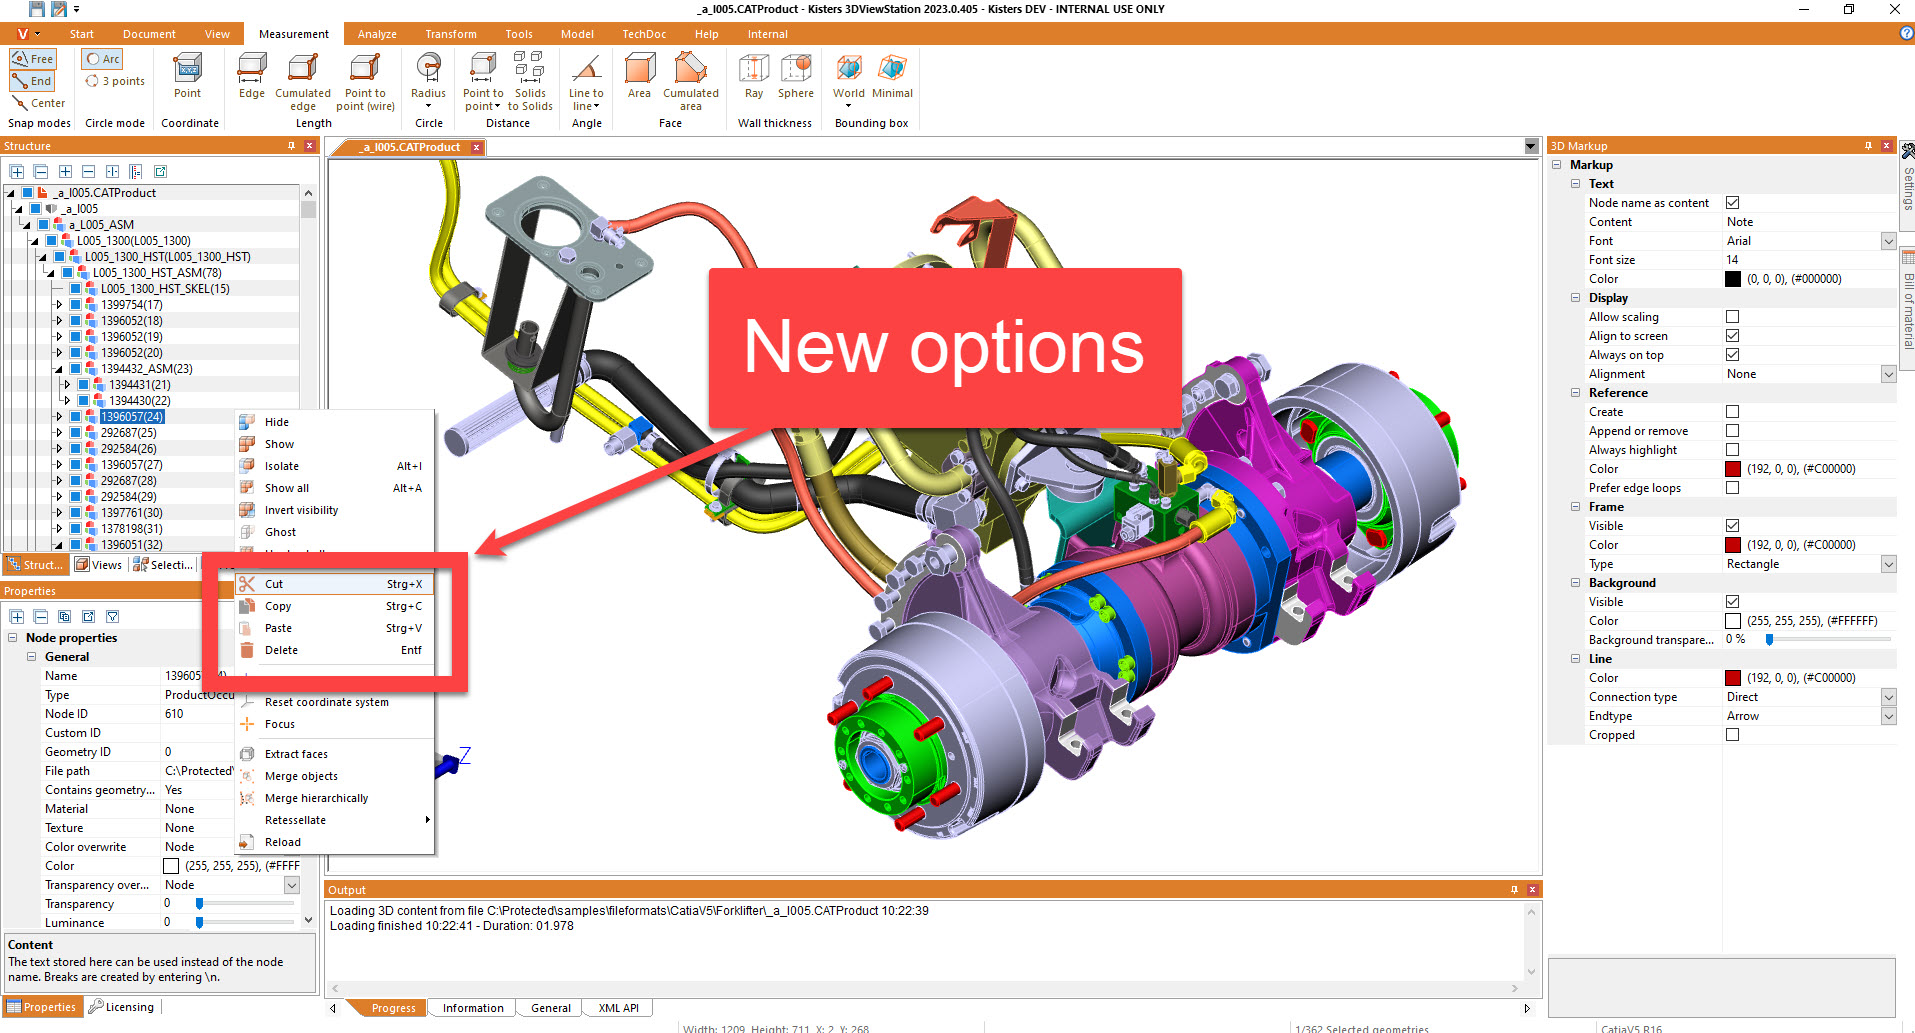Open the Transparency overwrite dropdown
This screenshot has height=1033, width=1915.
click(x=292, y=885)
